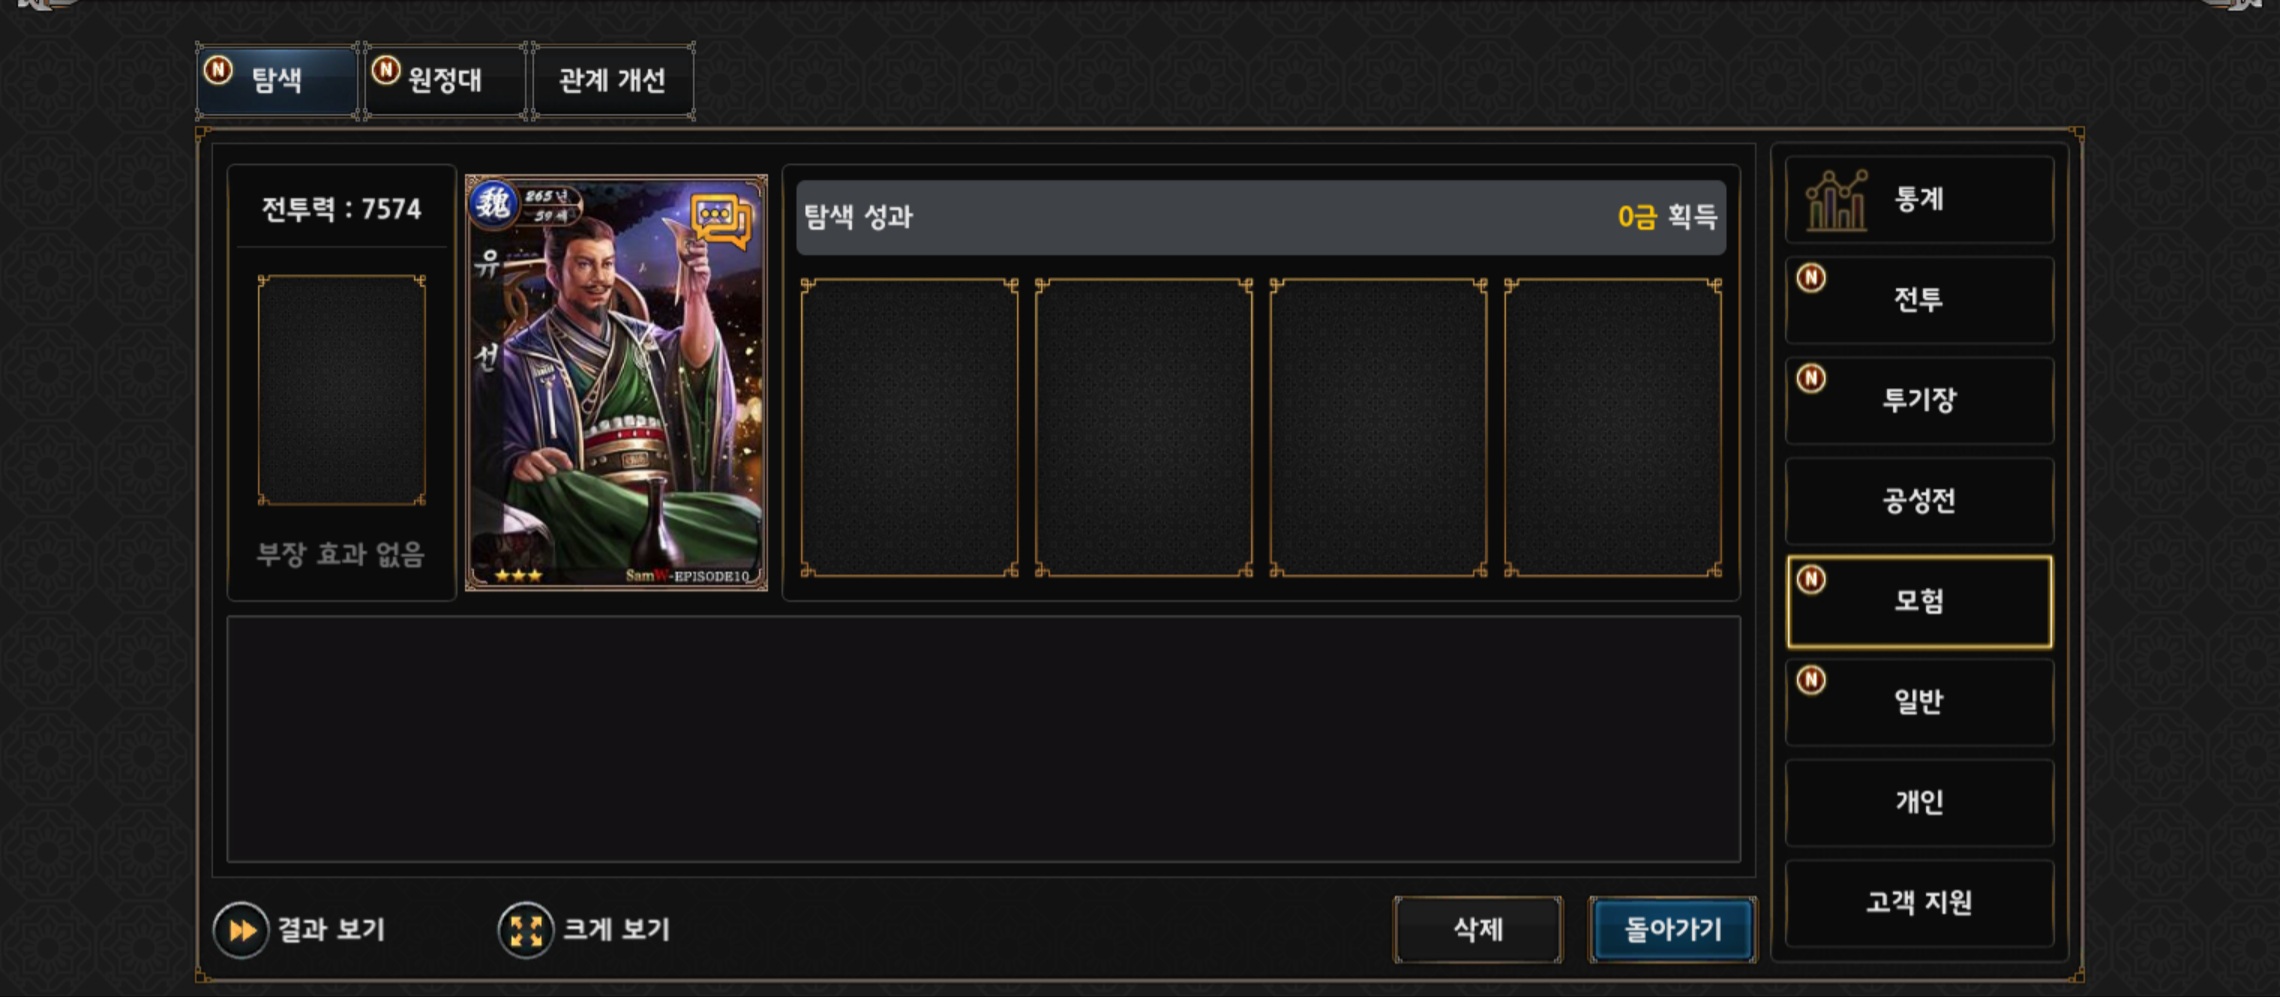
Task: Open the 관계 개선 tab
Action: point(613,80)
